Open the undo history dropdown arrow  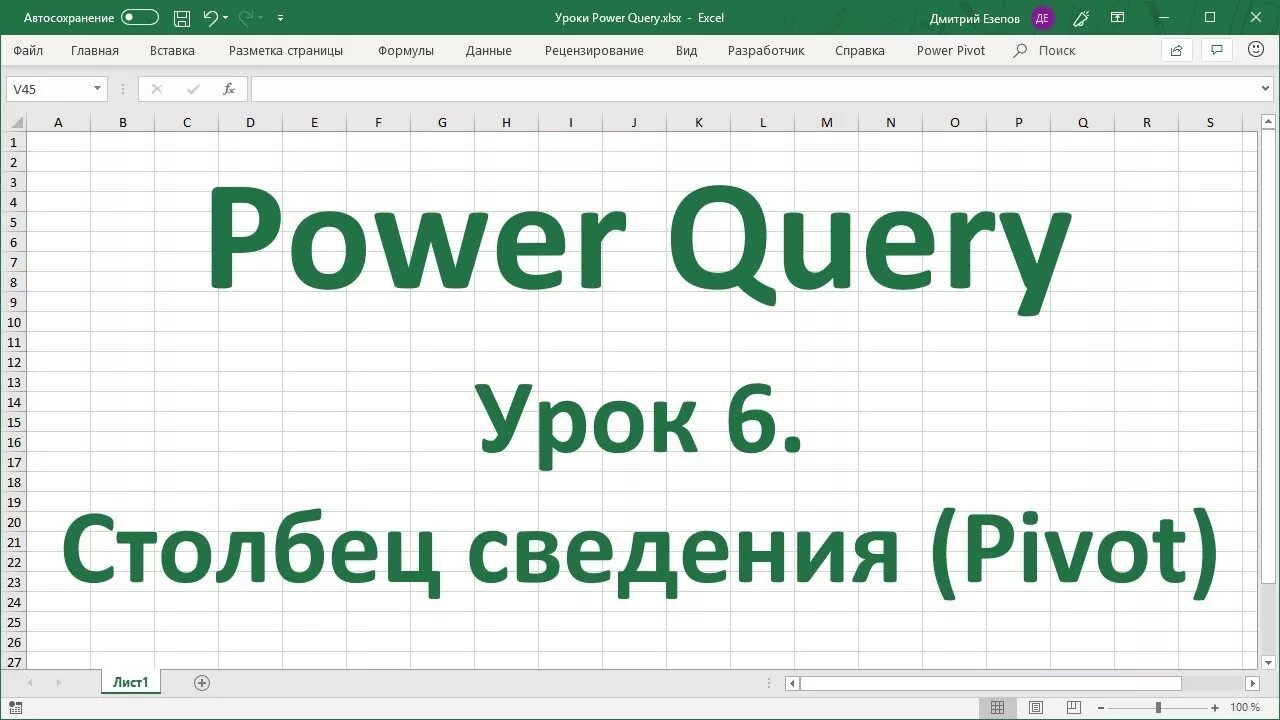pyautogui.click(x=225, y=18)
